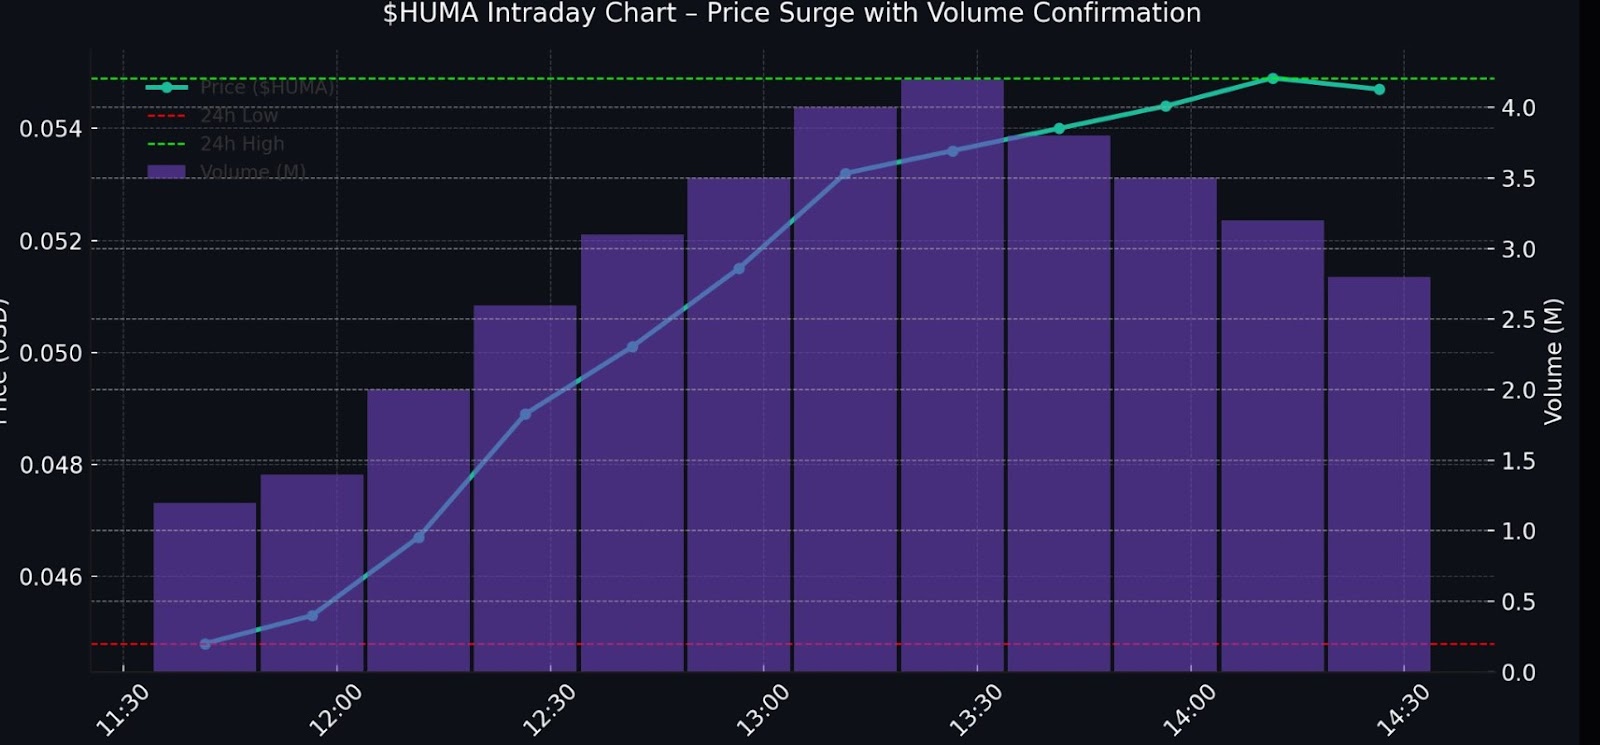Click the 24h Low red dashed legend marker
Image resolution: width=1600 pixels, height=745 pixels.
click(x=166, y=116)
